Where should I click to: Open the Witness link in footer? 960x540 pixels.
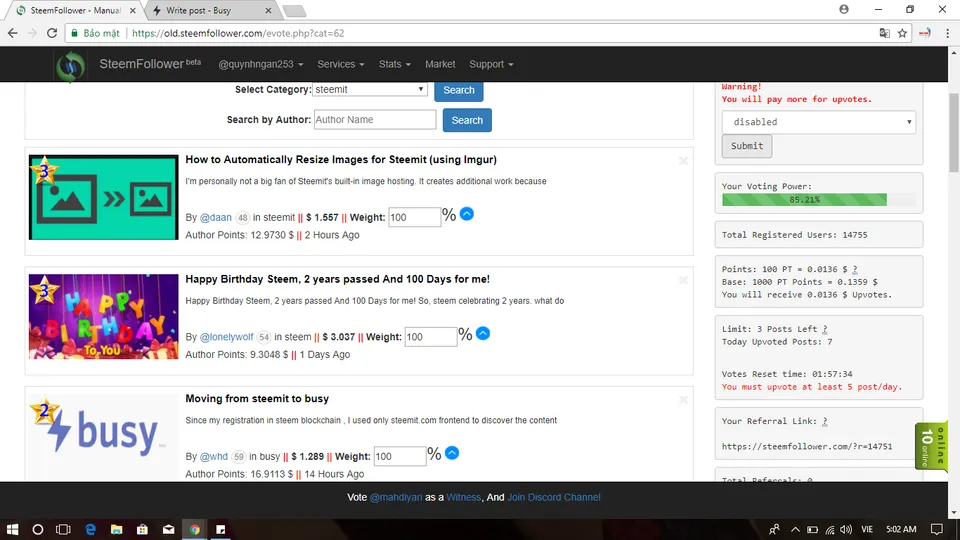pos(463,497)
